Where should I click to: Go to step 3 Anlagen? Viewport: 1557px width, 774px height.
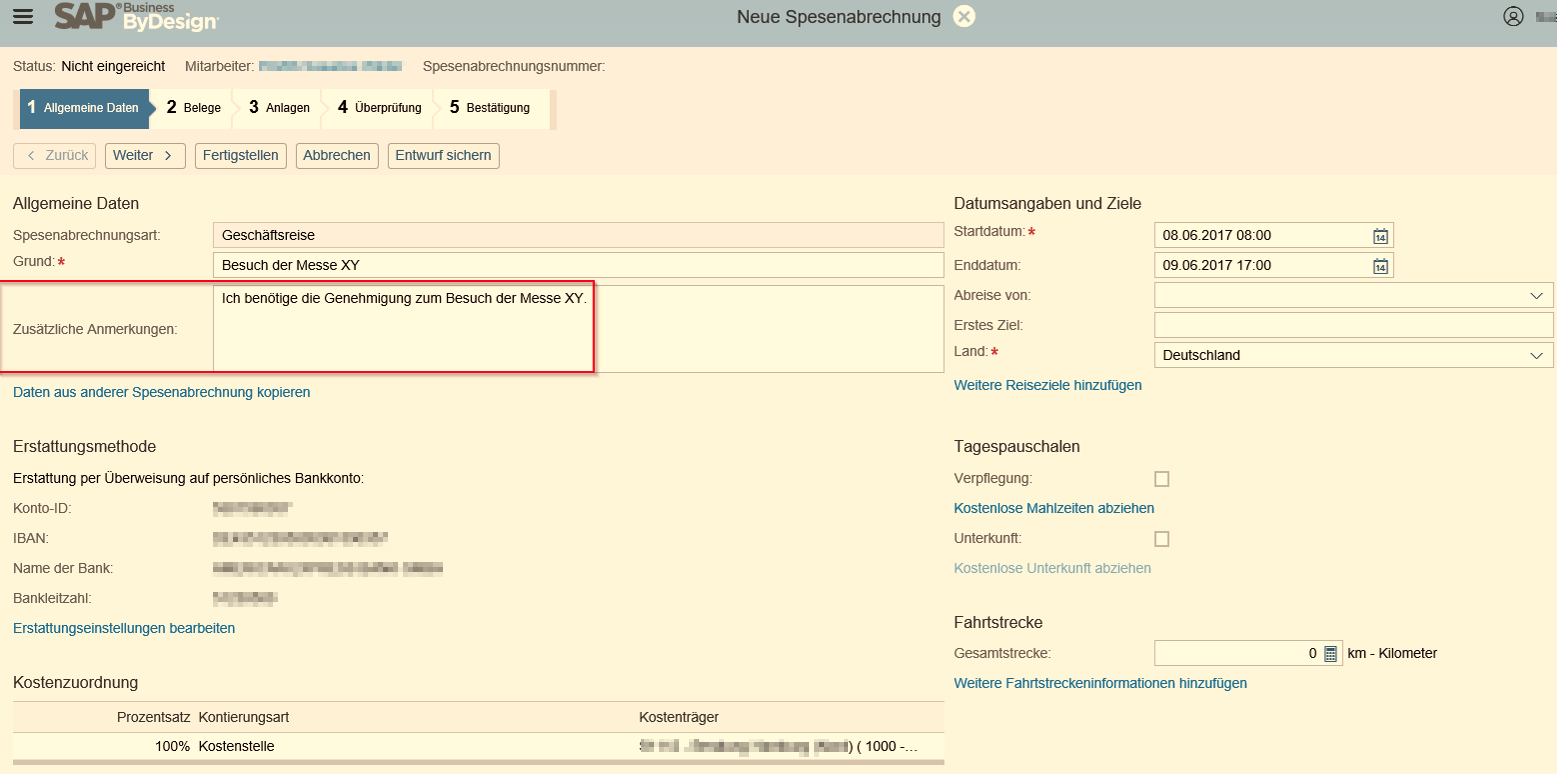(x=279, y=108)
